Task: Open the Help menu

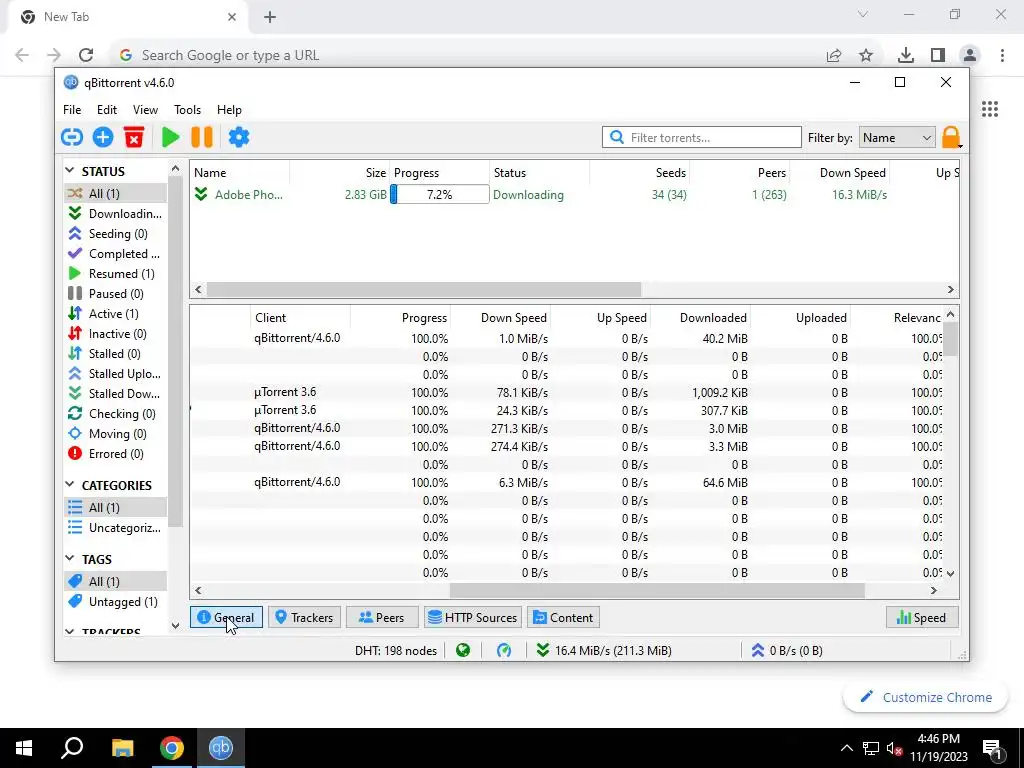Action: pyautogui.click(x=229, y=110)
